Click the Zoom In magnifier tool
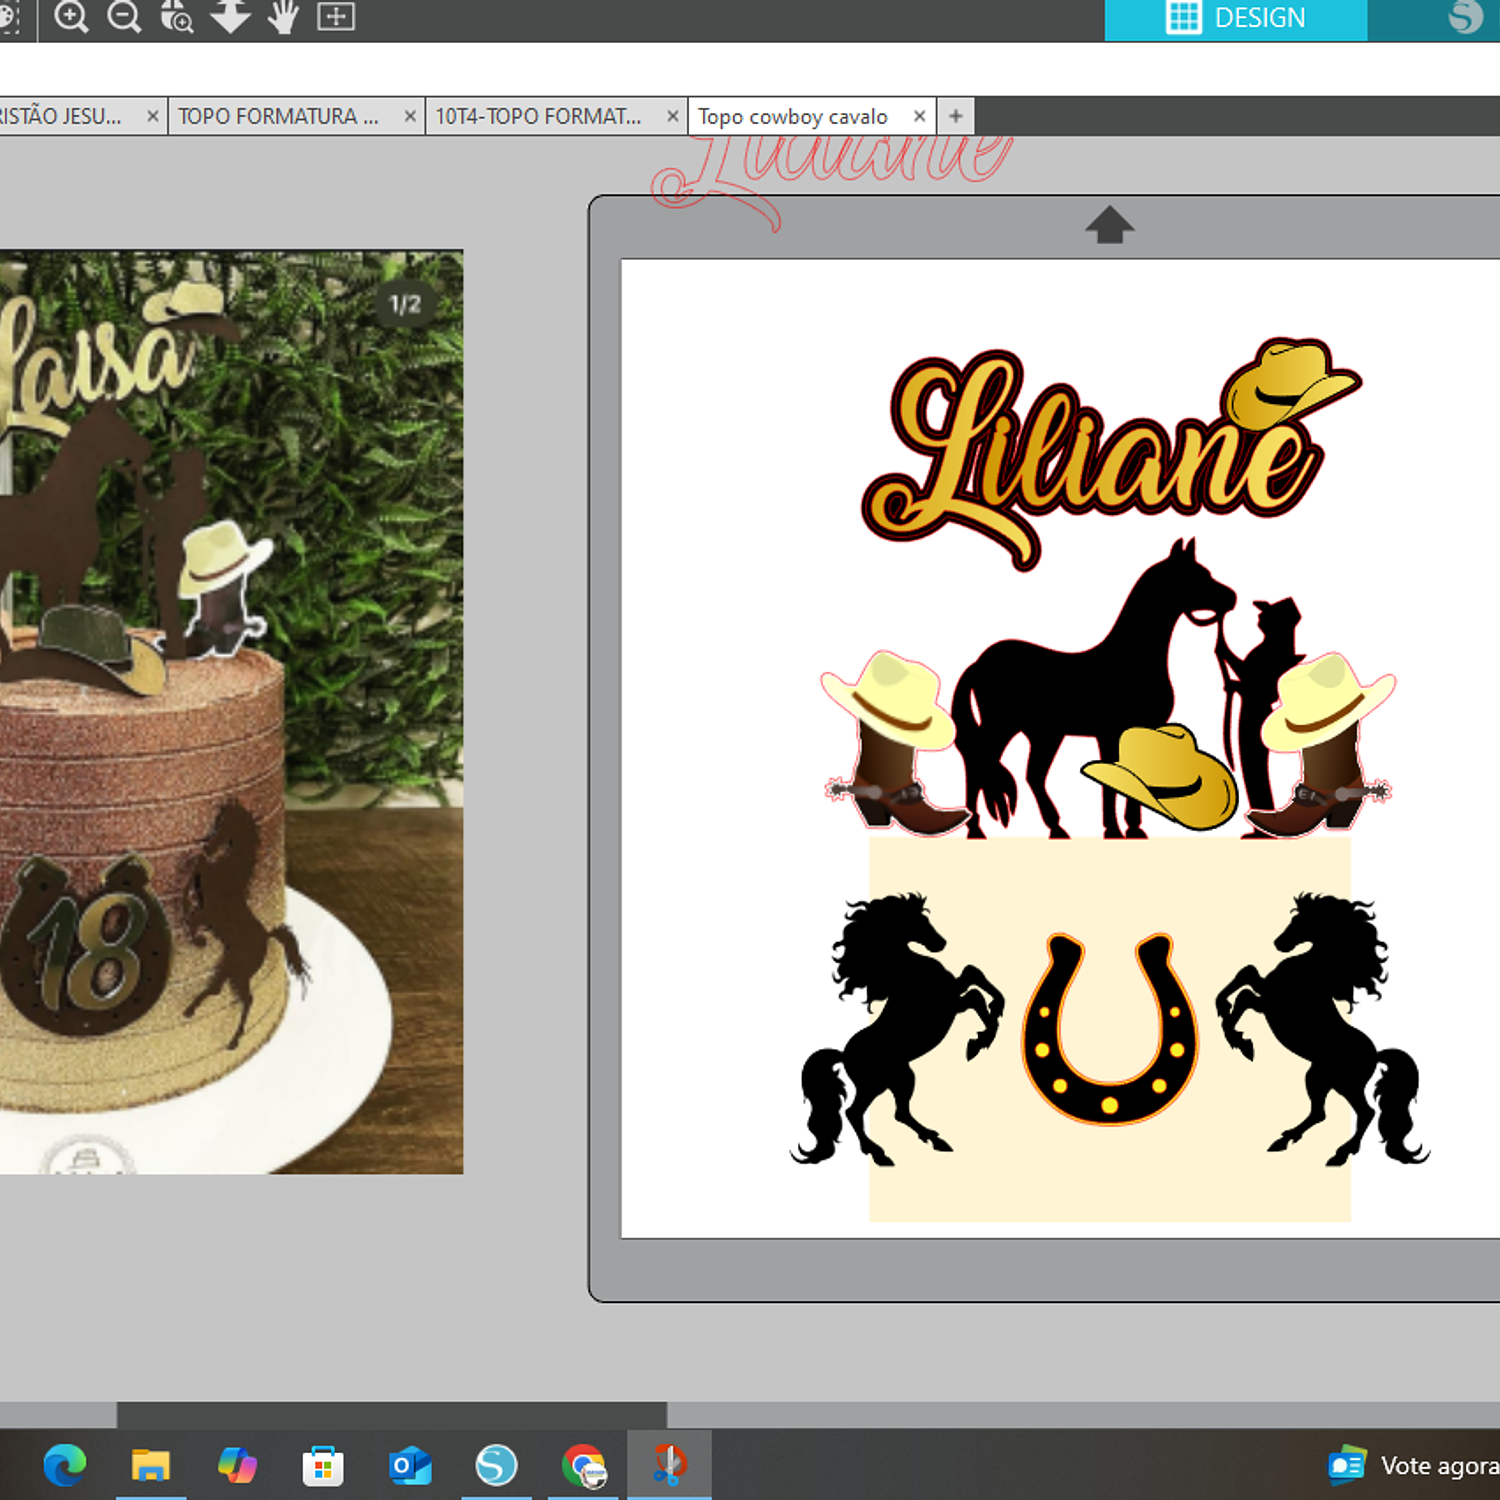 coord(71,17)
